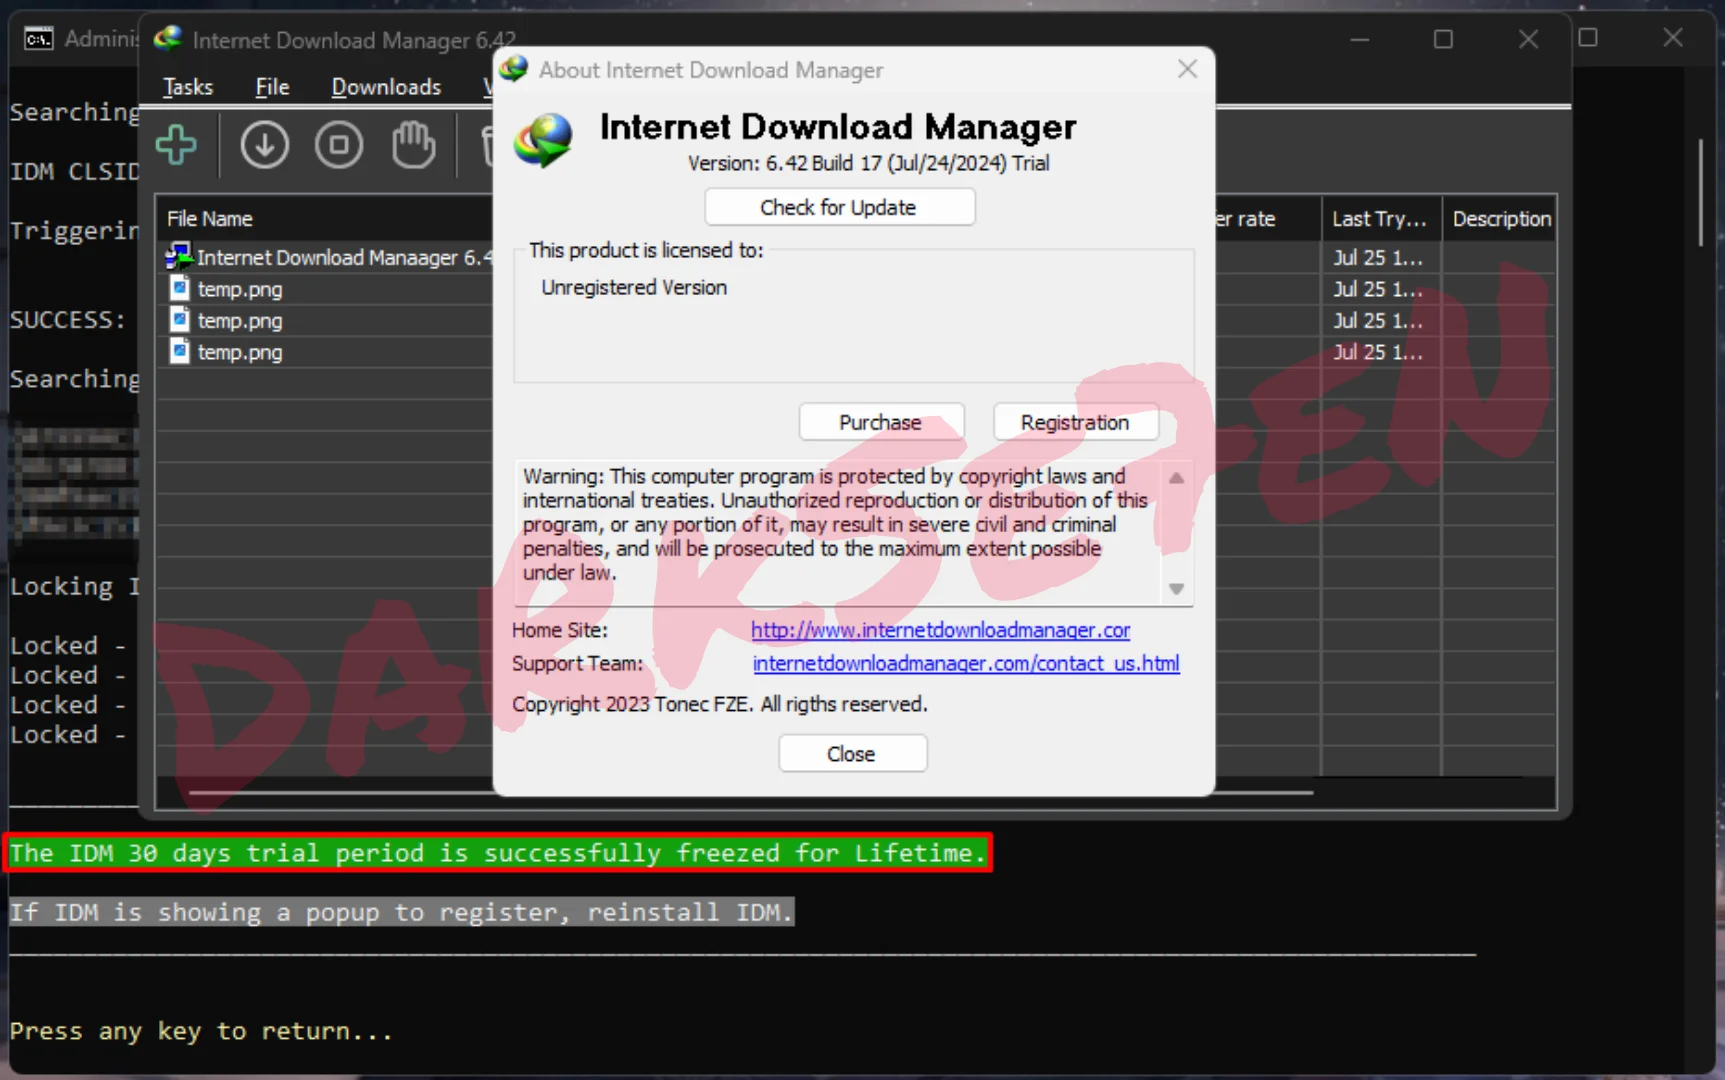This screenshot has width=1725, height=1080.
Task: Click the Description column header
Action: [x=1501, y=219]
